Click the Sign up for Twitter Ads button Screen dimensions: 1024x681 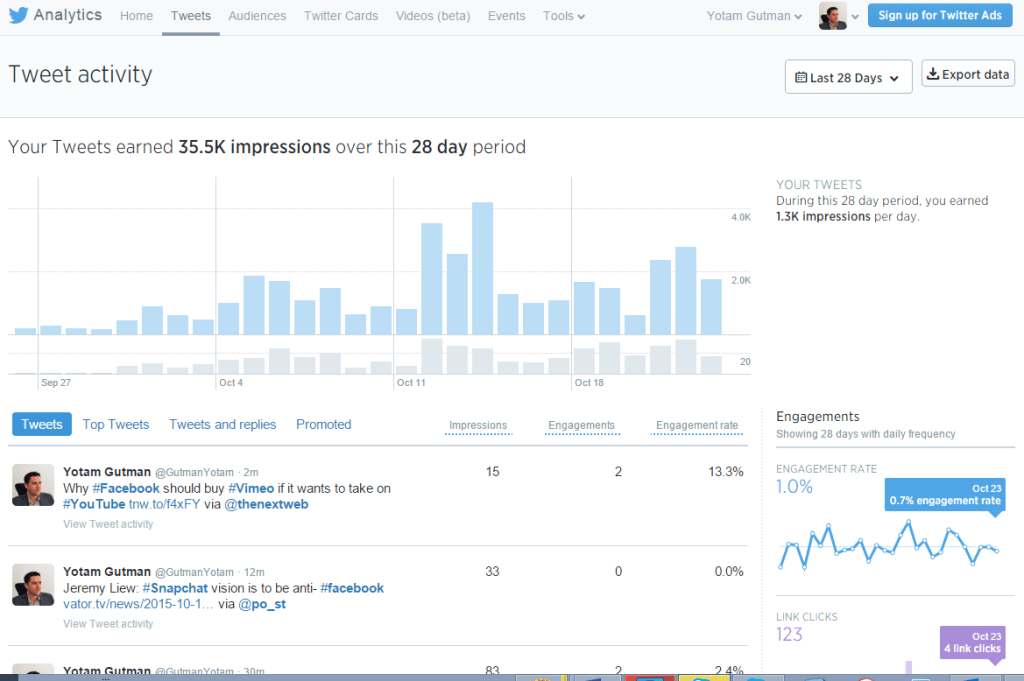(x=939, y=15)
